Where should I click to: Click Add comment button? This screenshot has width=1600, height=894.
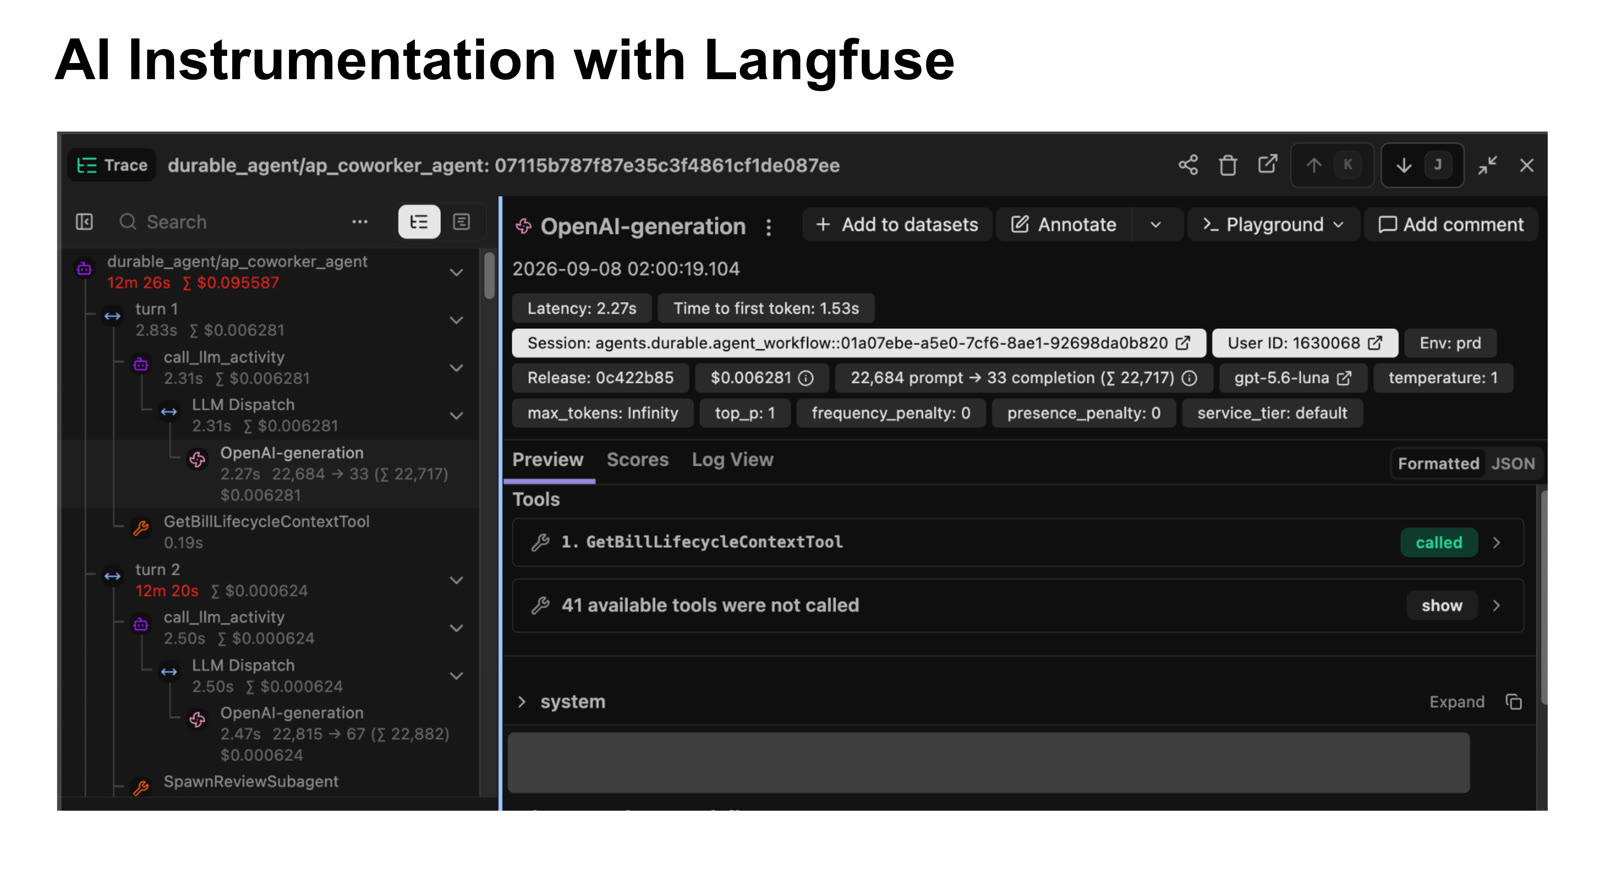(1451, 225)
